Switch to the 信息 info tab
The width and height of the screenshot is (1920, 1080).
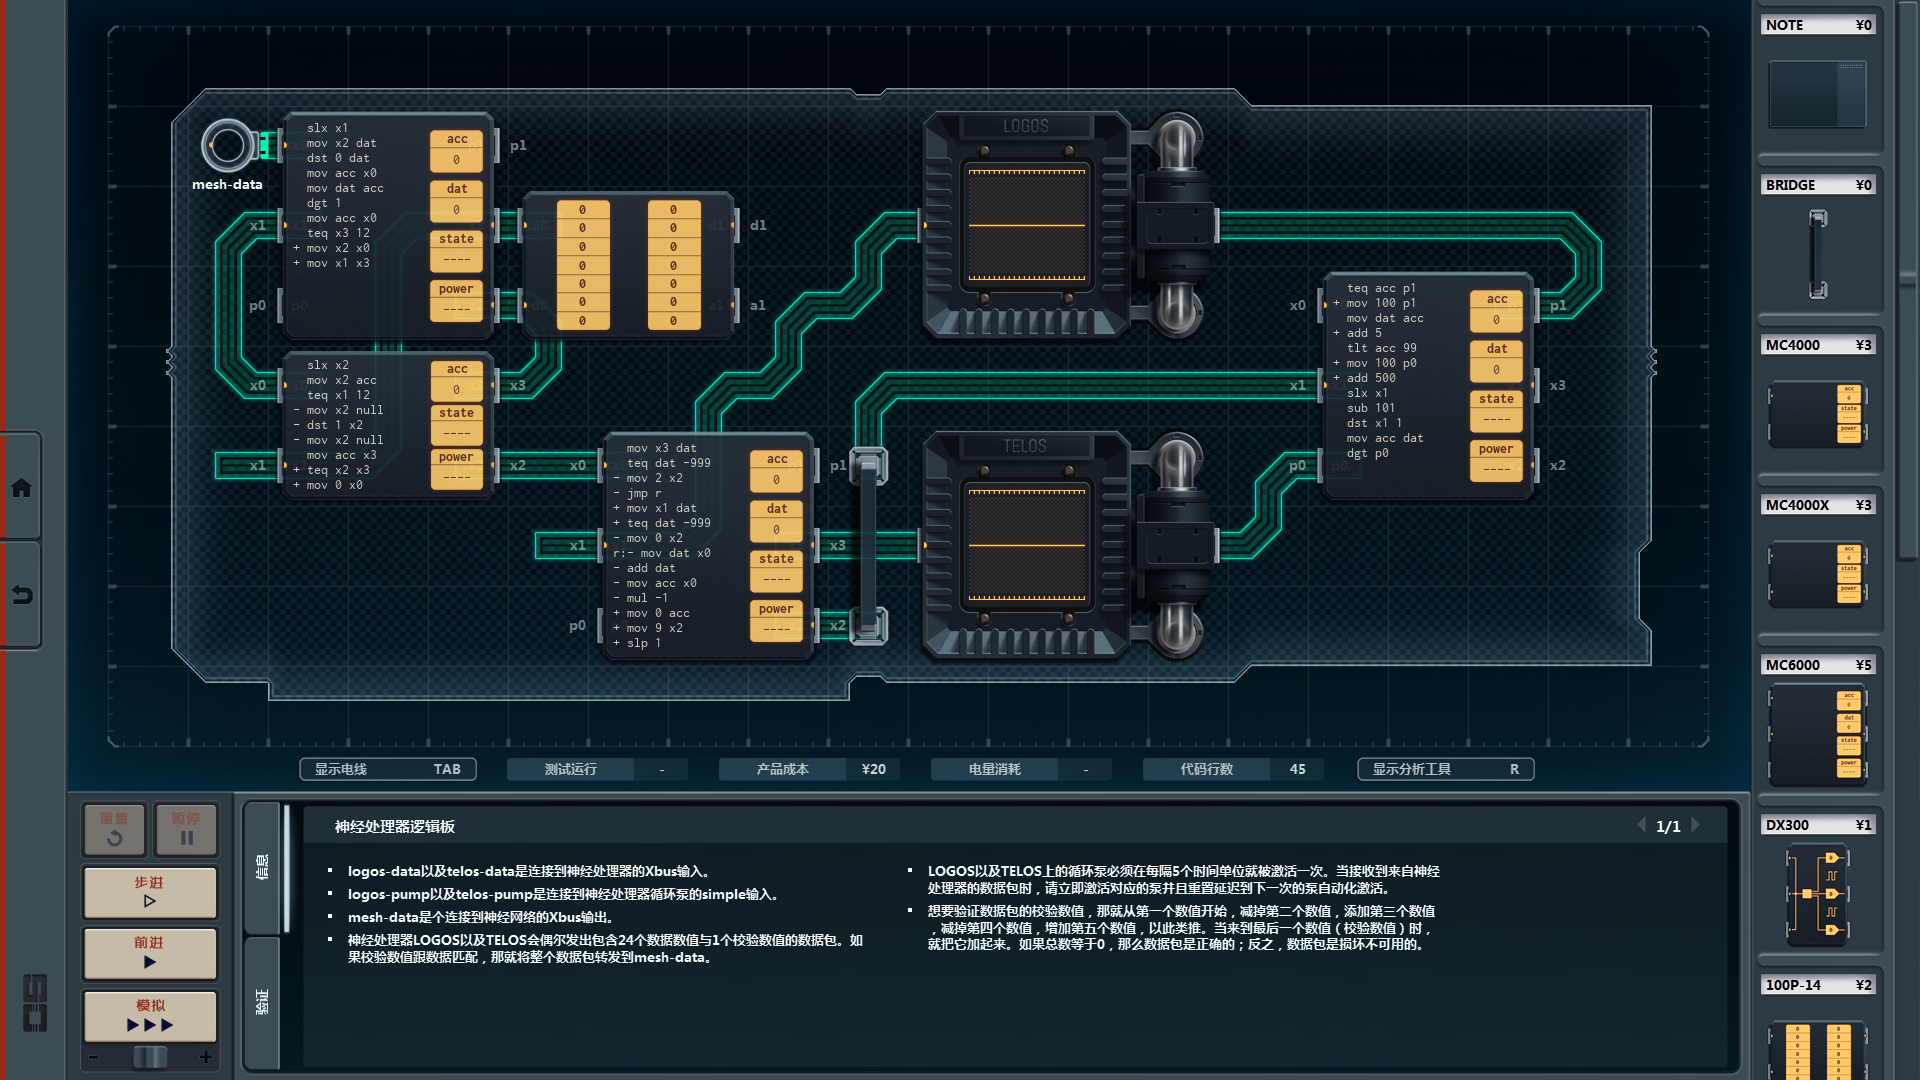262,866
